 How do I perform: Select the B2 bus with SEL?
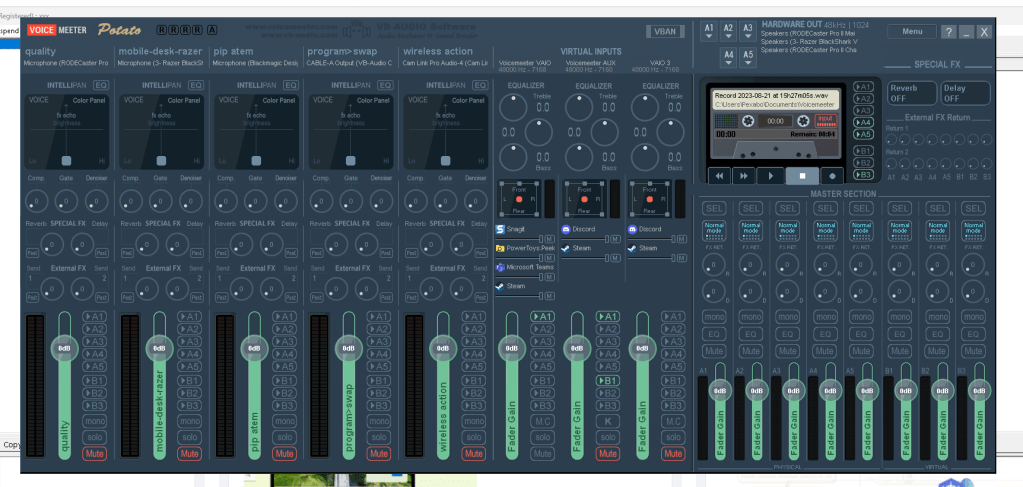coord(938,208)
